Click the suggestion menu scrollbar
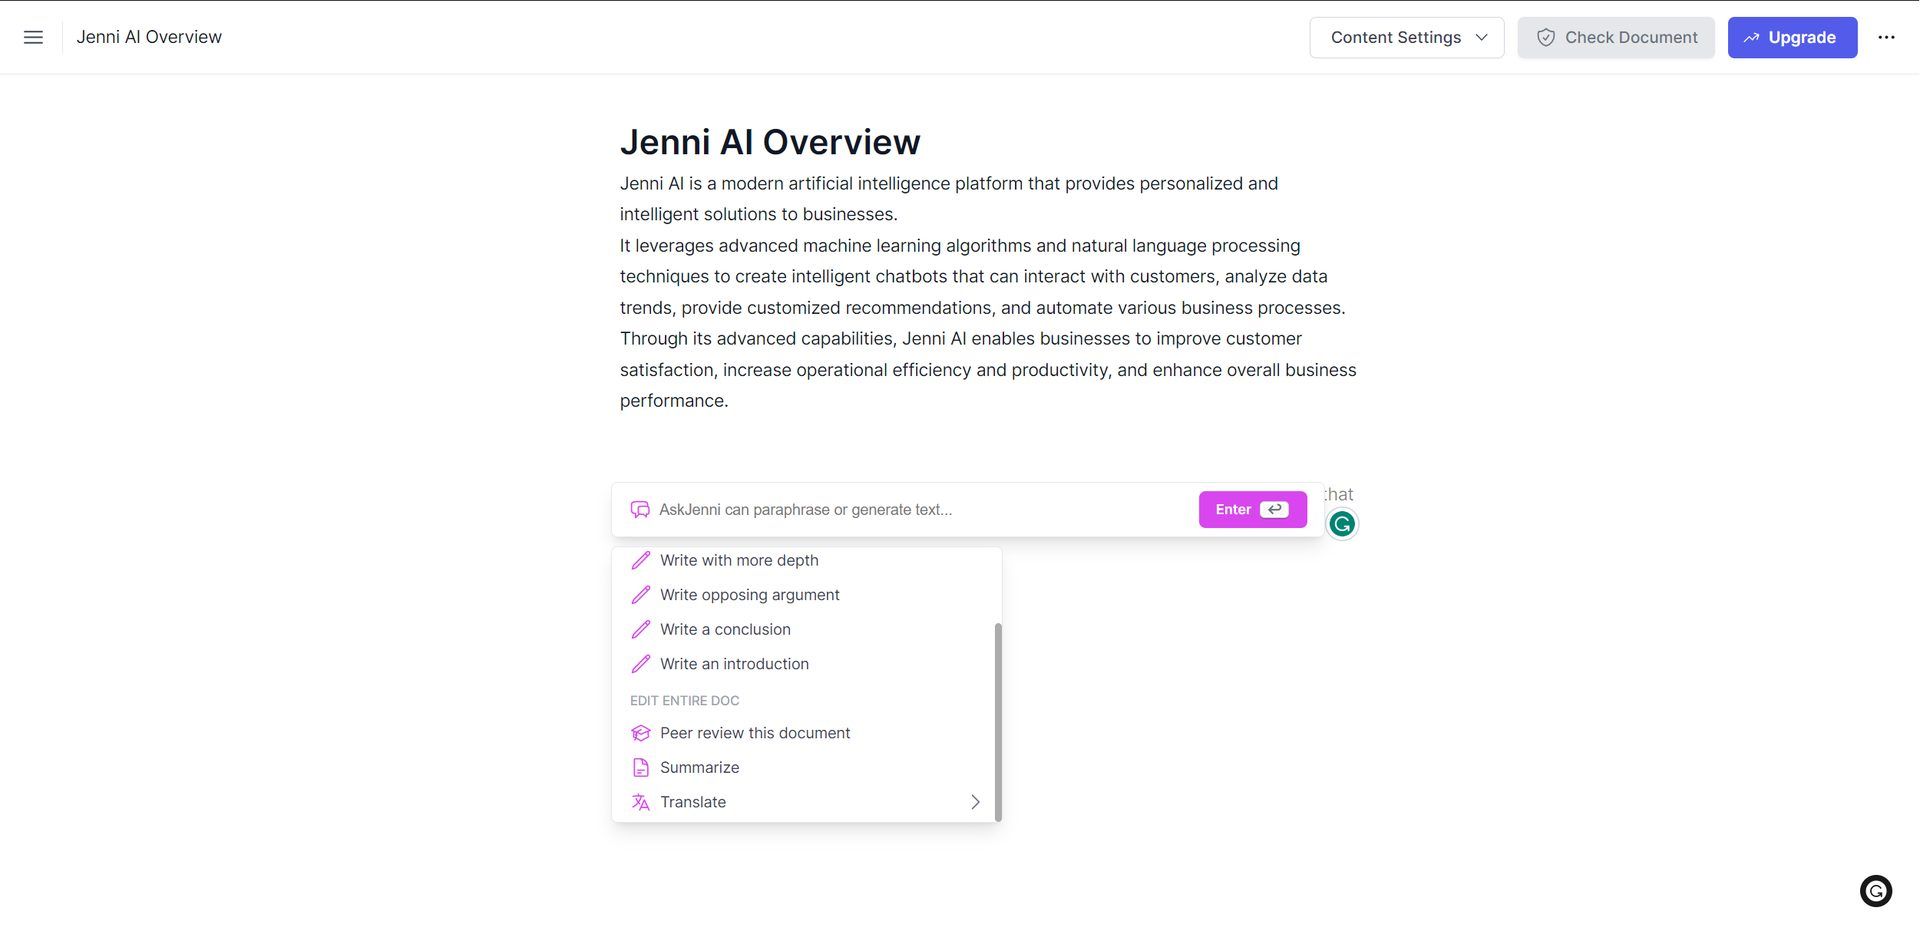 pos(998,721)
